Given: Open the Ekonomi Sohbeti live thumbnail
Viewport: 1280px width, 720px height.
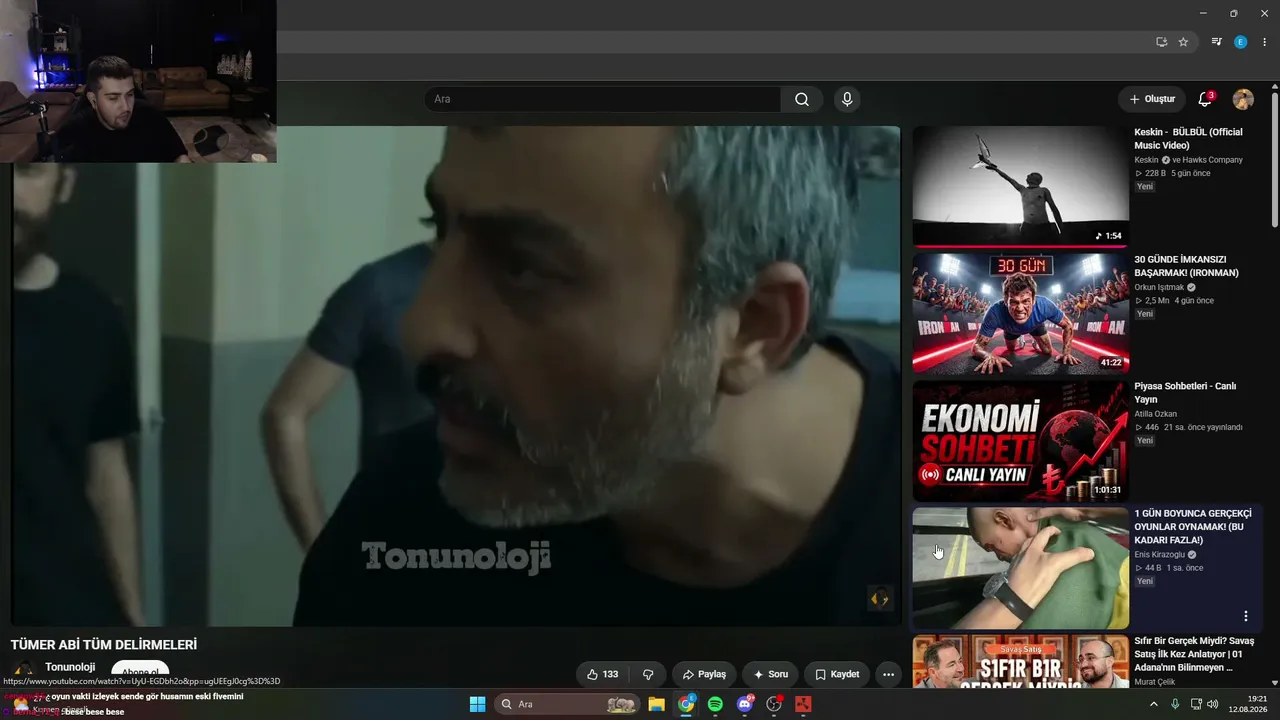Looking at the screenshot, I should click(1020, 440).
